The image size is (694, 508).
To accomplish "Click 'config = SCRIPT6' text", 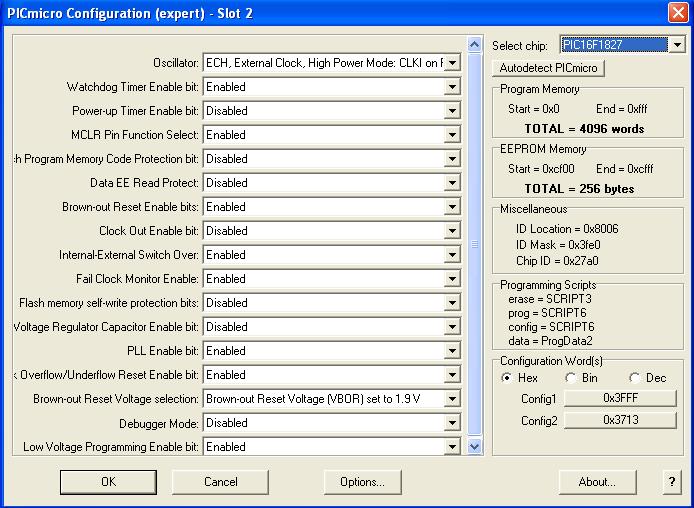I will tap(551, 327).
